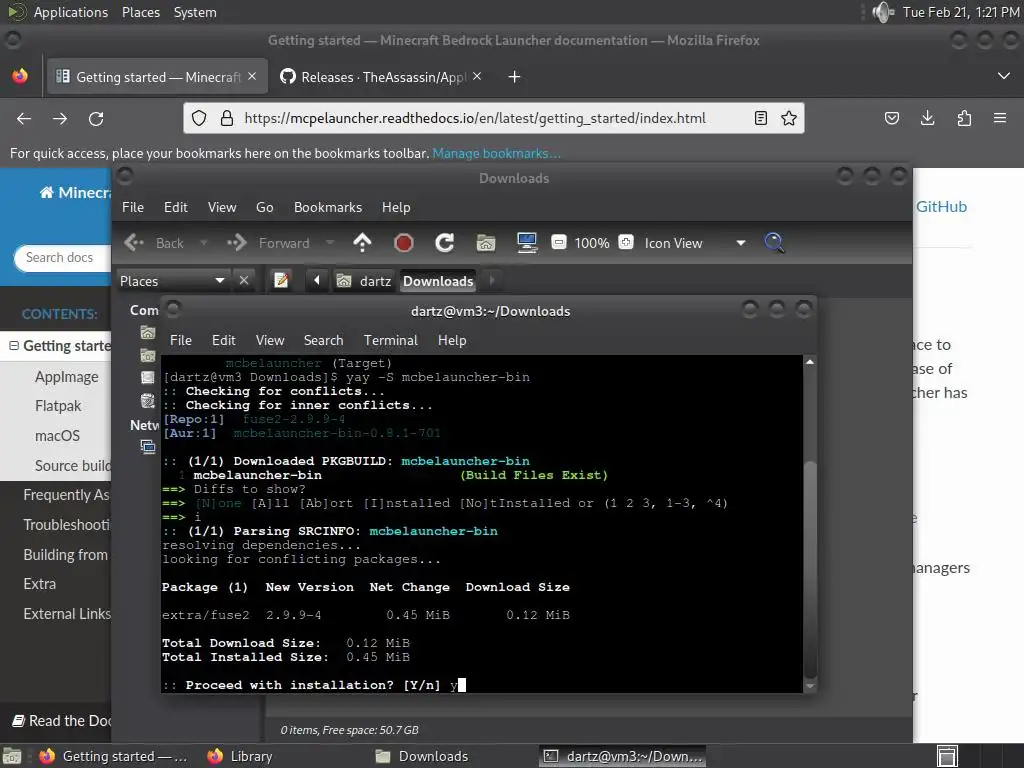Image resolution: width=1024 pixels, height=768 pixels.
Task: Click the file manager search magnifier
Action: [775, 243]
